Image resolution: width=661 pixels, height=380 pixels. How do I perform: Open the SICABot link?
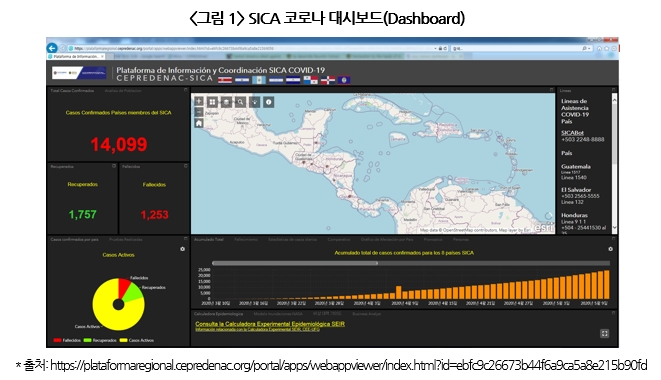[x=572, y=132]
